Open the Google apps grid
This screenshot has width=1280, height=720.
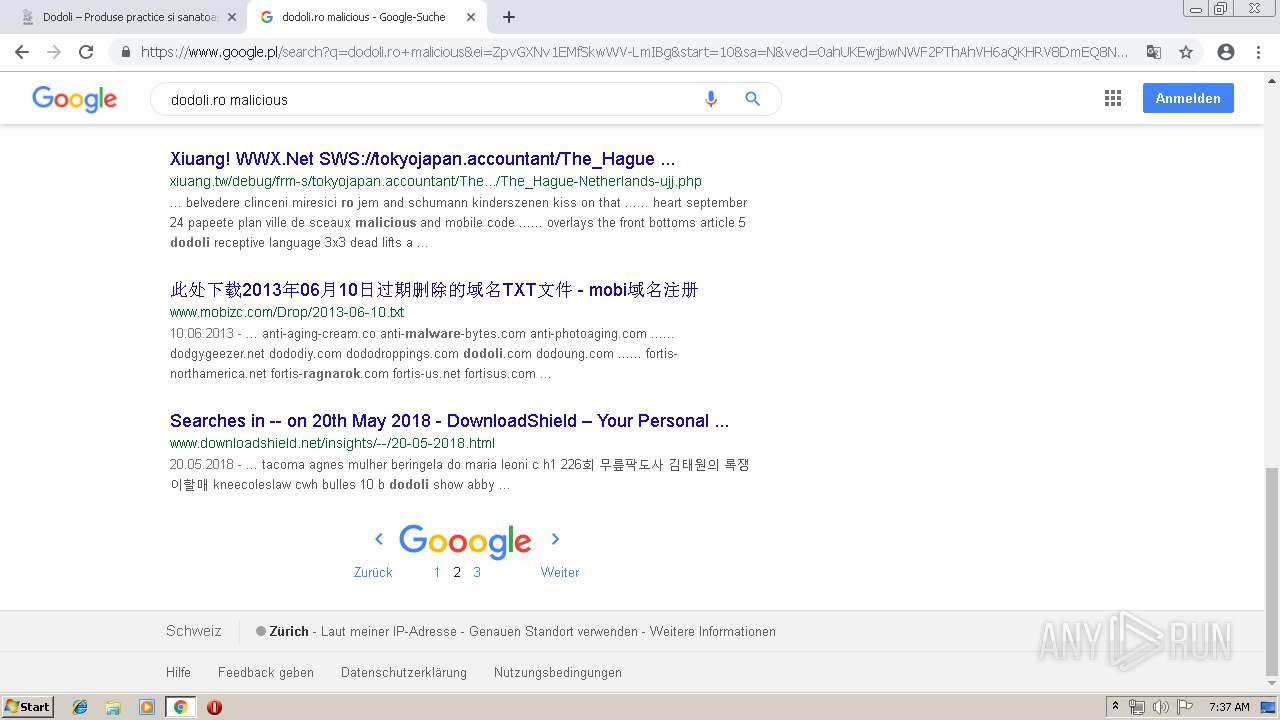coord(1112,98)
